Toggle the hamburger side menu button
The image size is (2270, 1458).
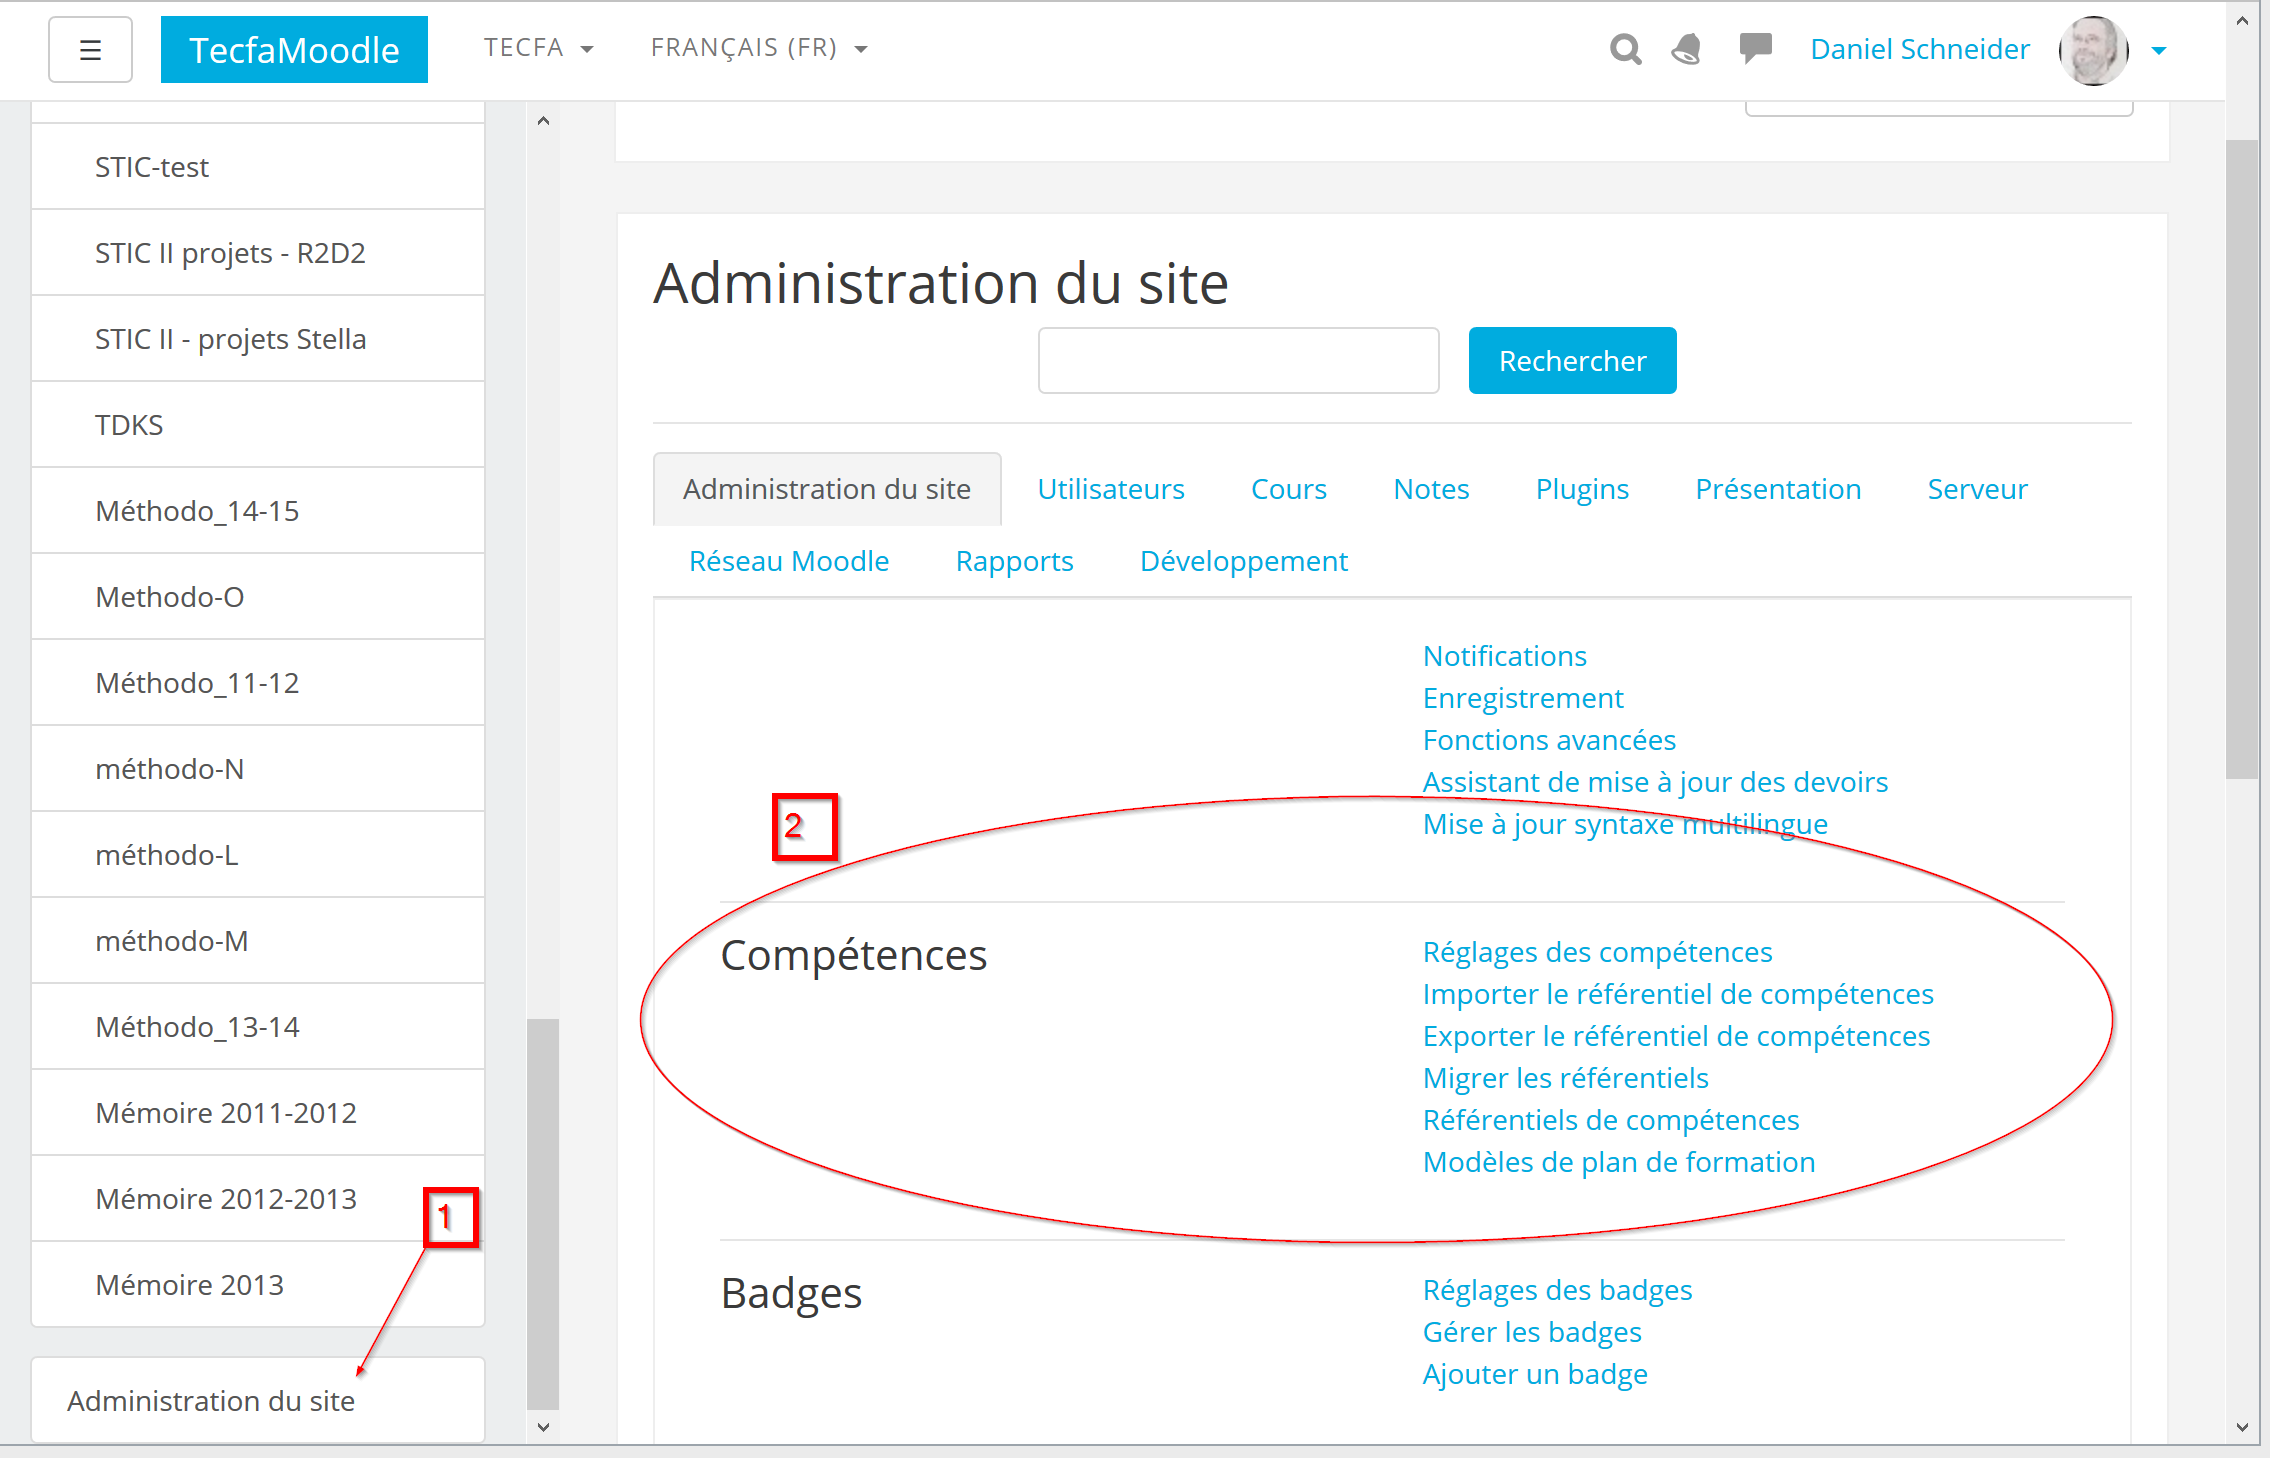pyautogui.click(x=90, y=49)
